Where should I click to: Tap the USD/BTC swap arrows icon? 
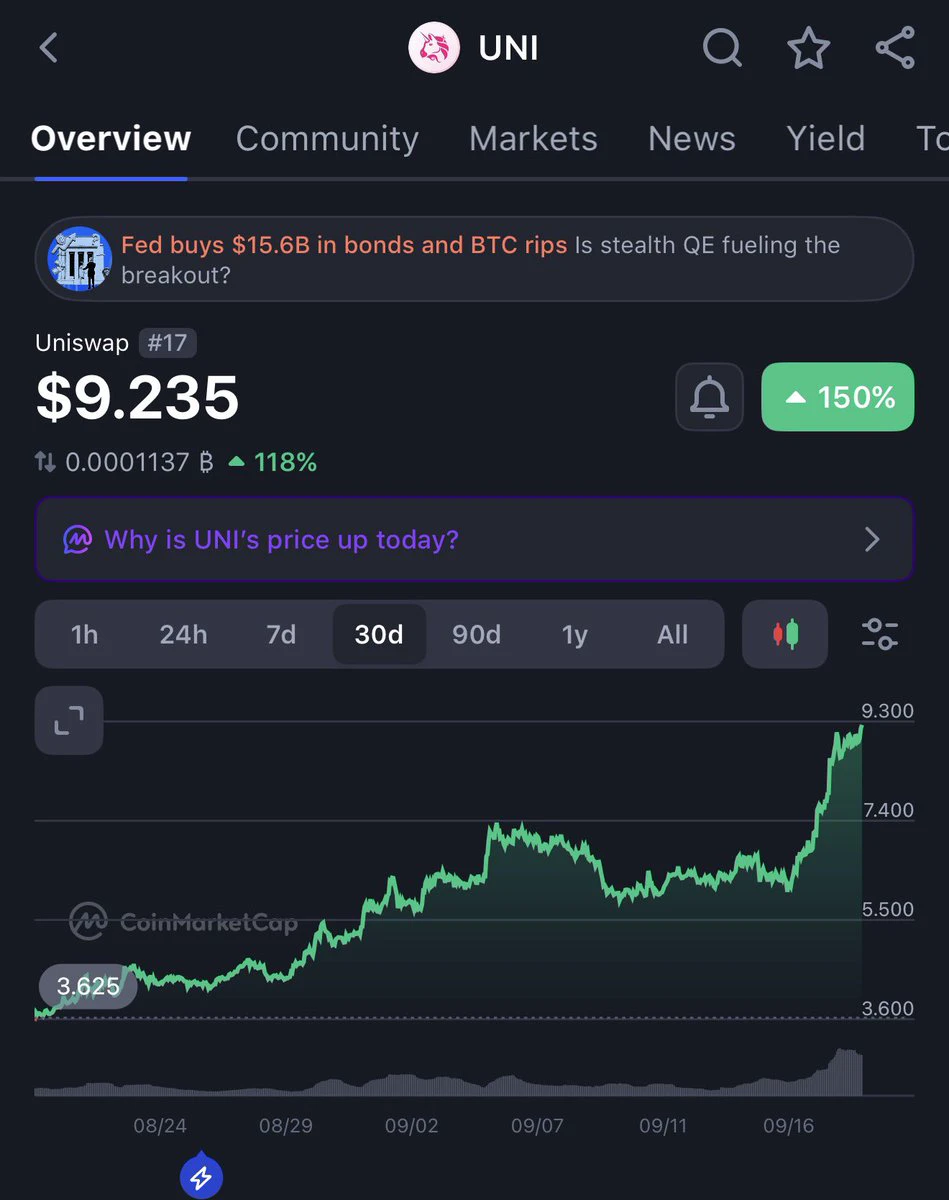[46, 462]
